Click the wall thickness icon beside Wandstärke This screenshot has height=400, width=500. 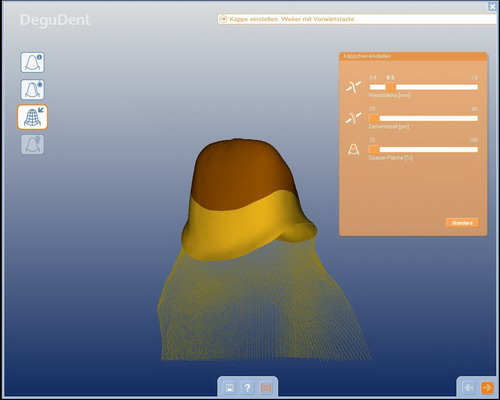click(x=354, y=87)
